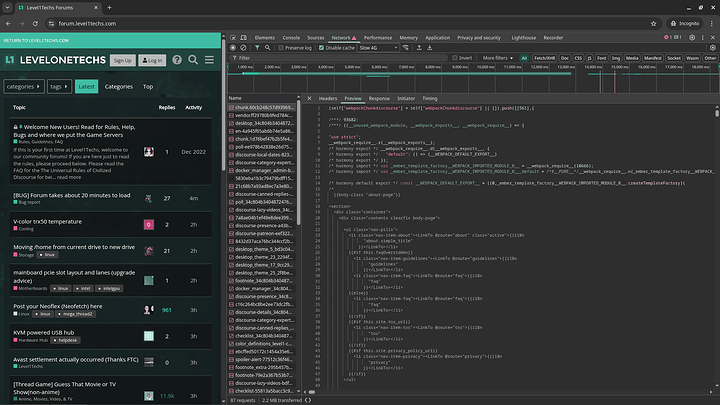Click the Sign Up button
This screenshot has width=720, height=405.
click(x=123, y=61)
